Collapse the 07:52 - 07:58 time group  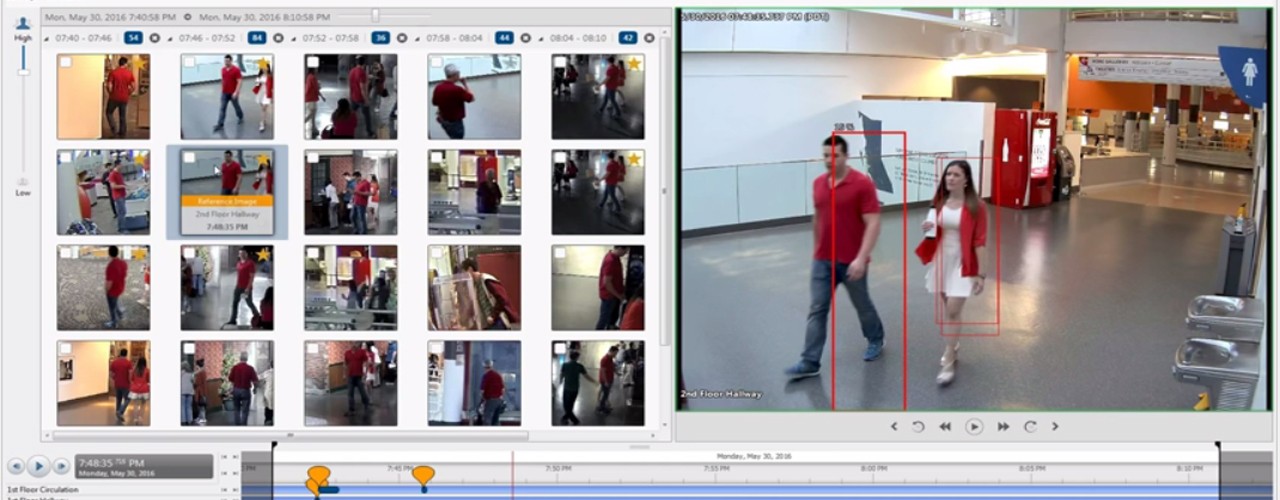point(294,38)
